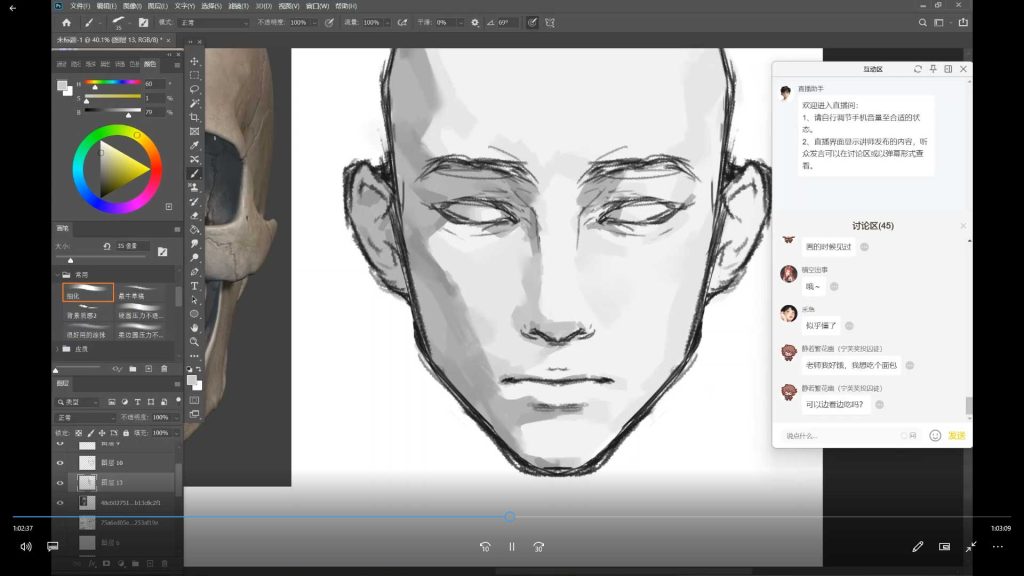
Task: Select the Zoom tool in toolbox
Action: (x=194, y=342)
